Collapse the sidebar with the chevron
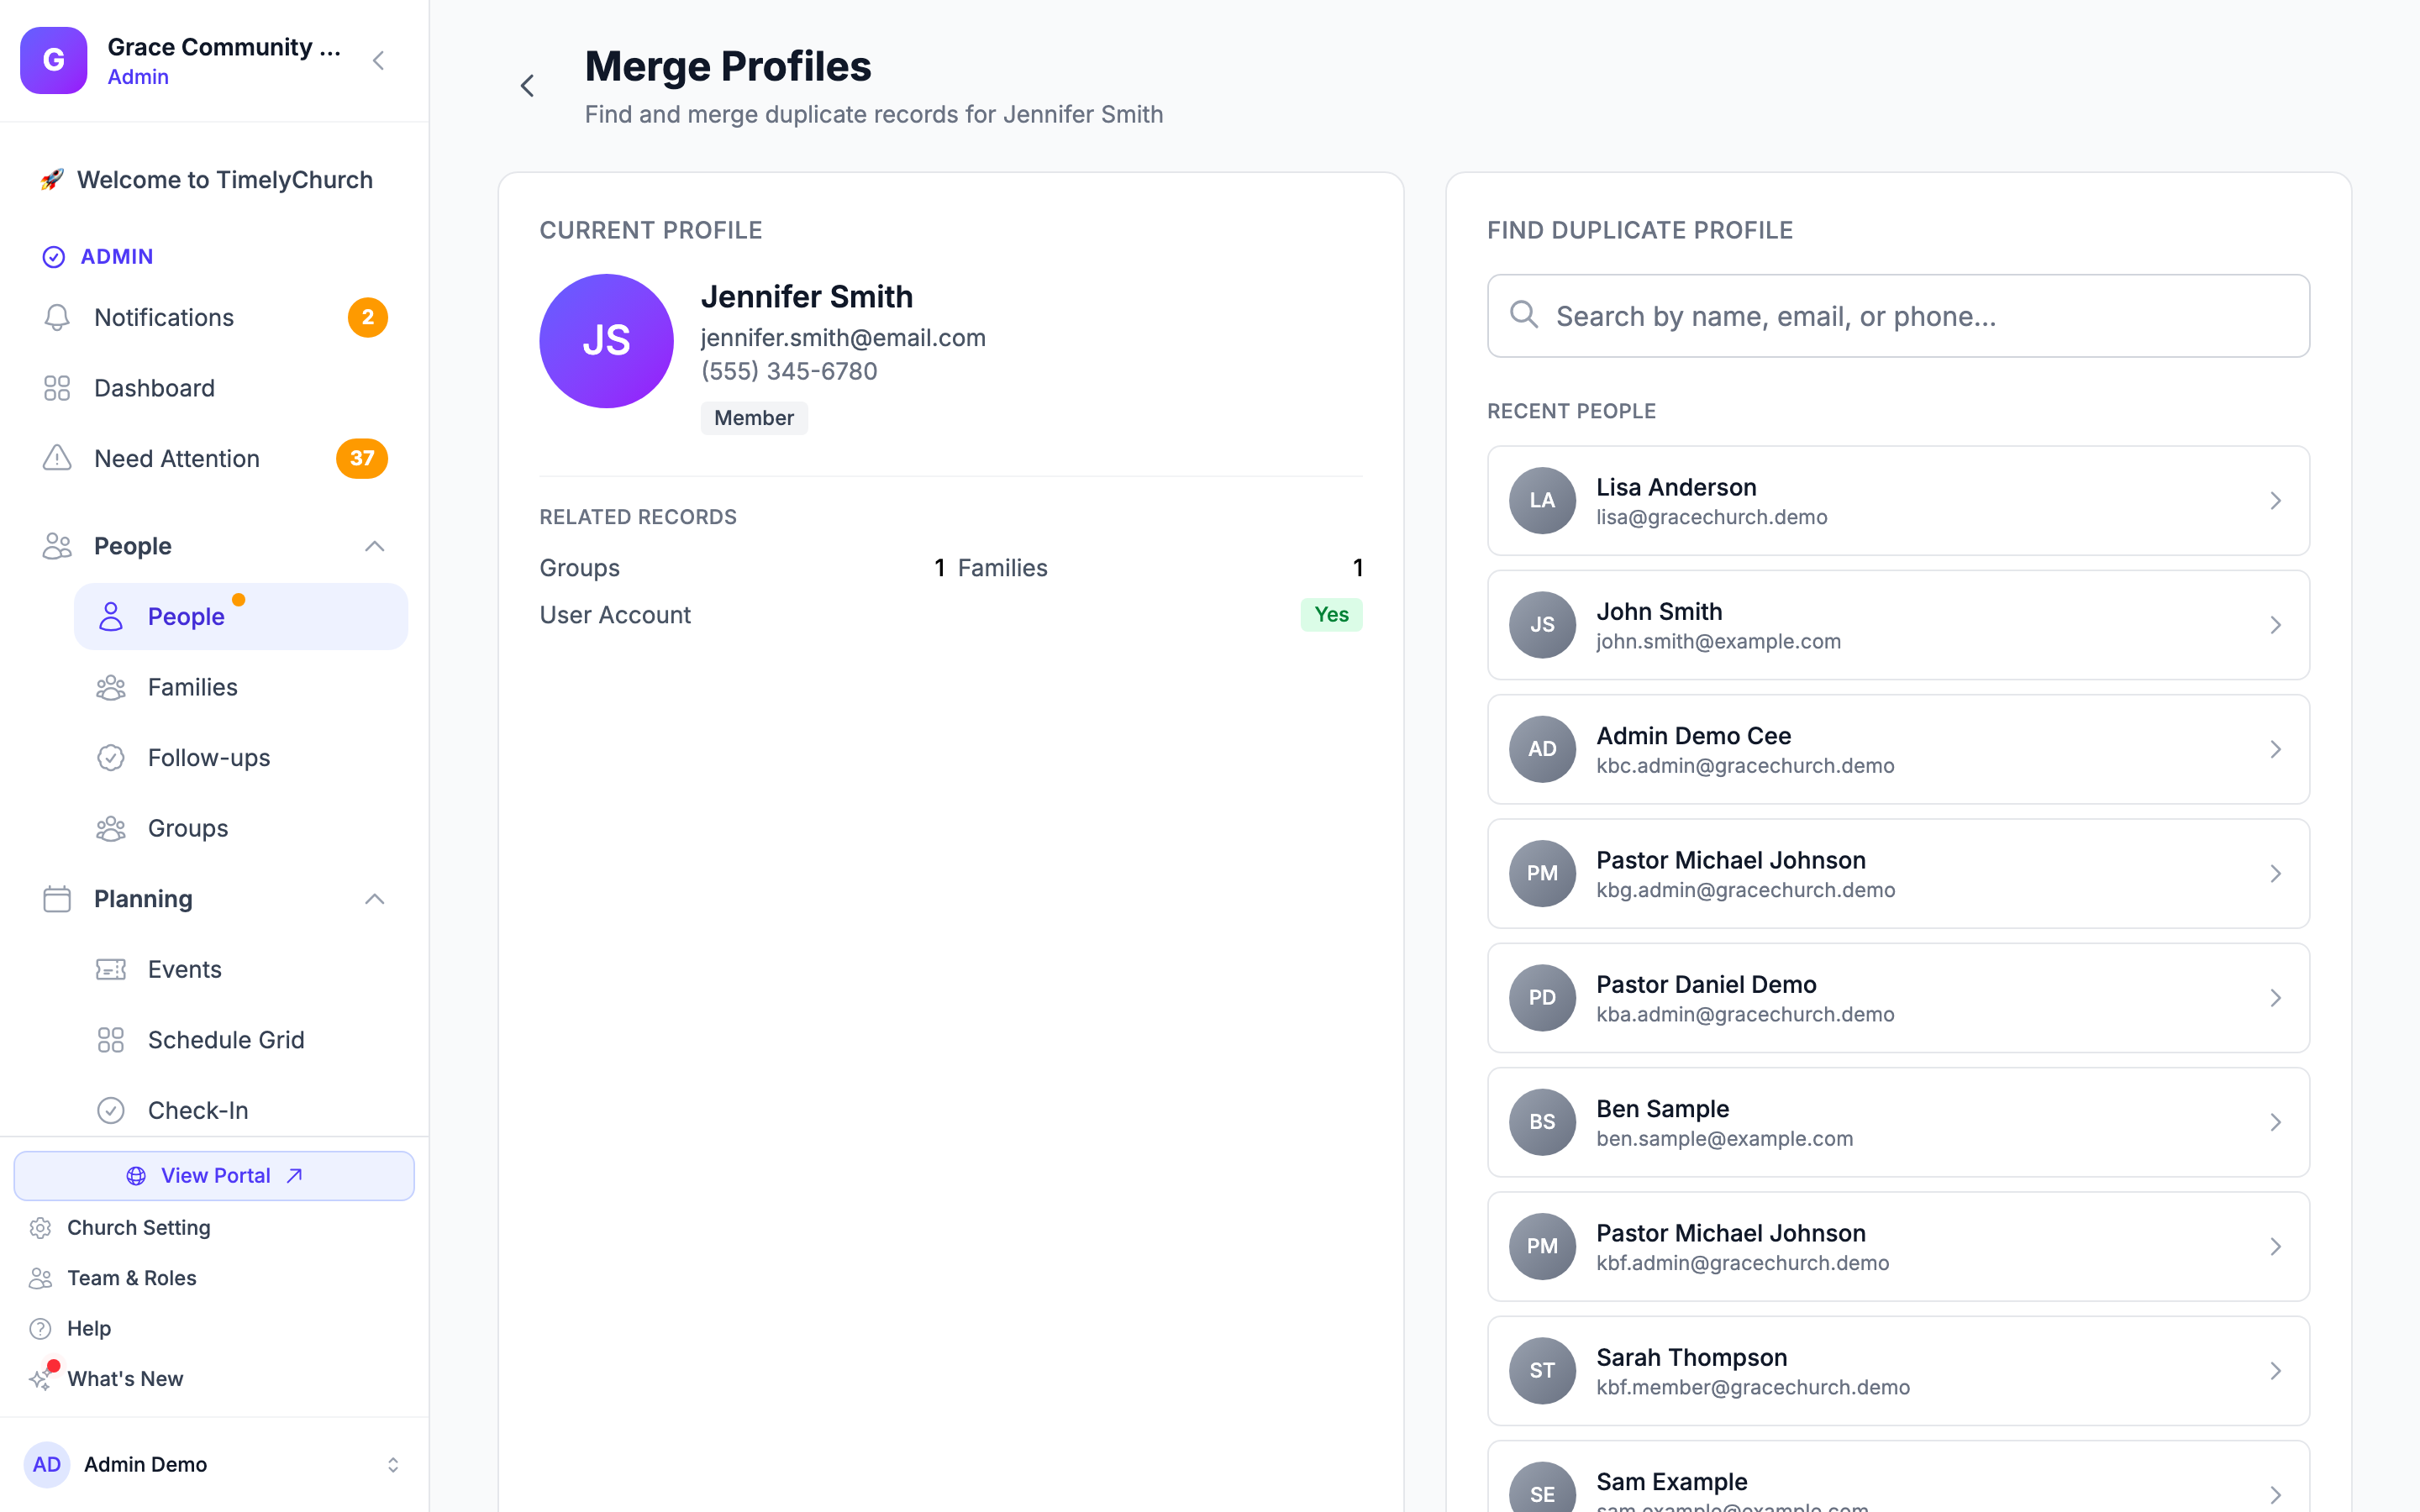The width and height of the screenshot is (2420, 1512). coord(378,61)
